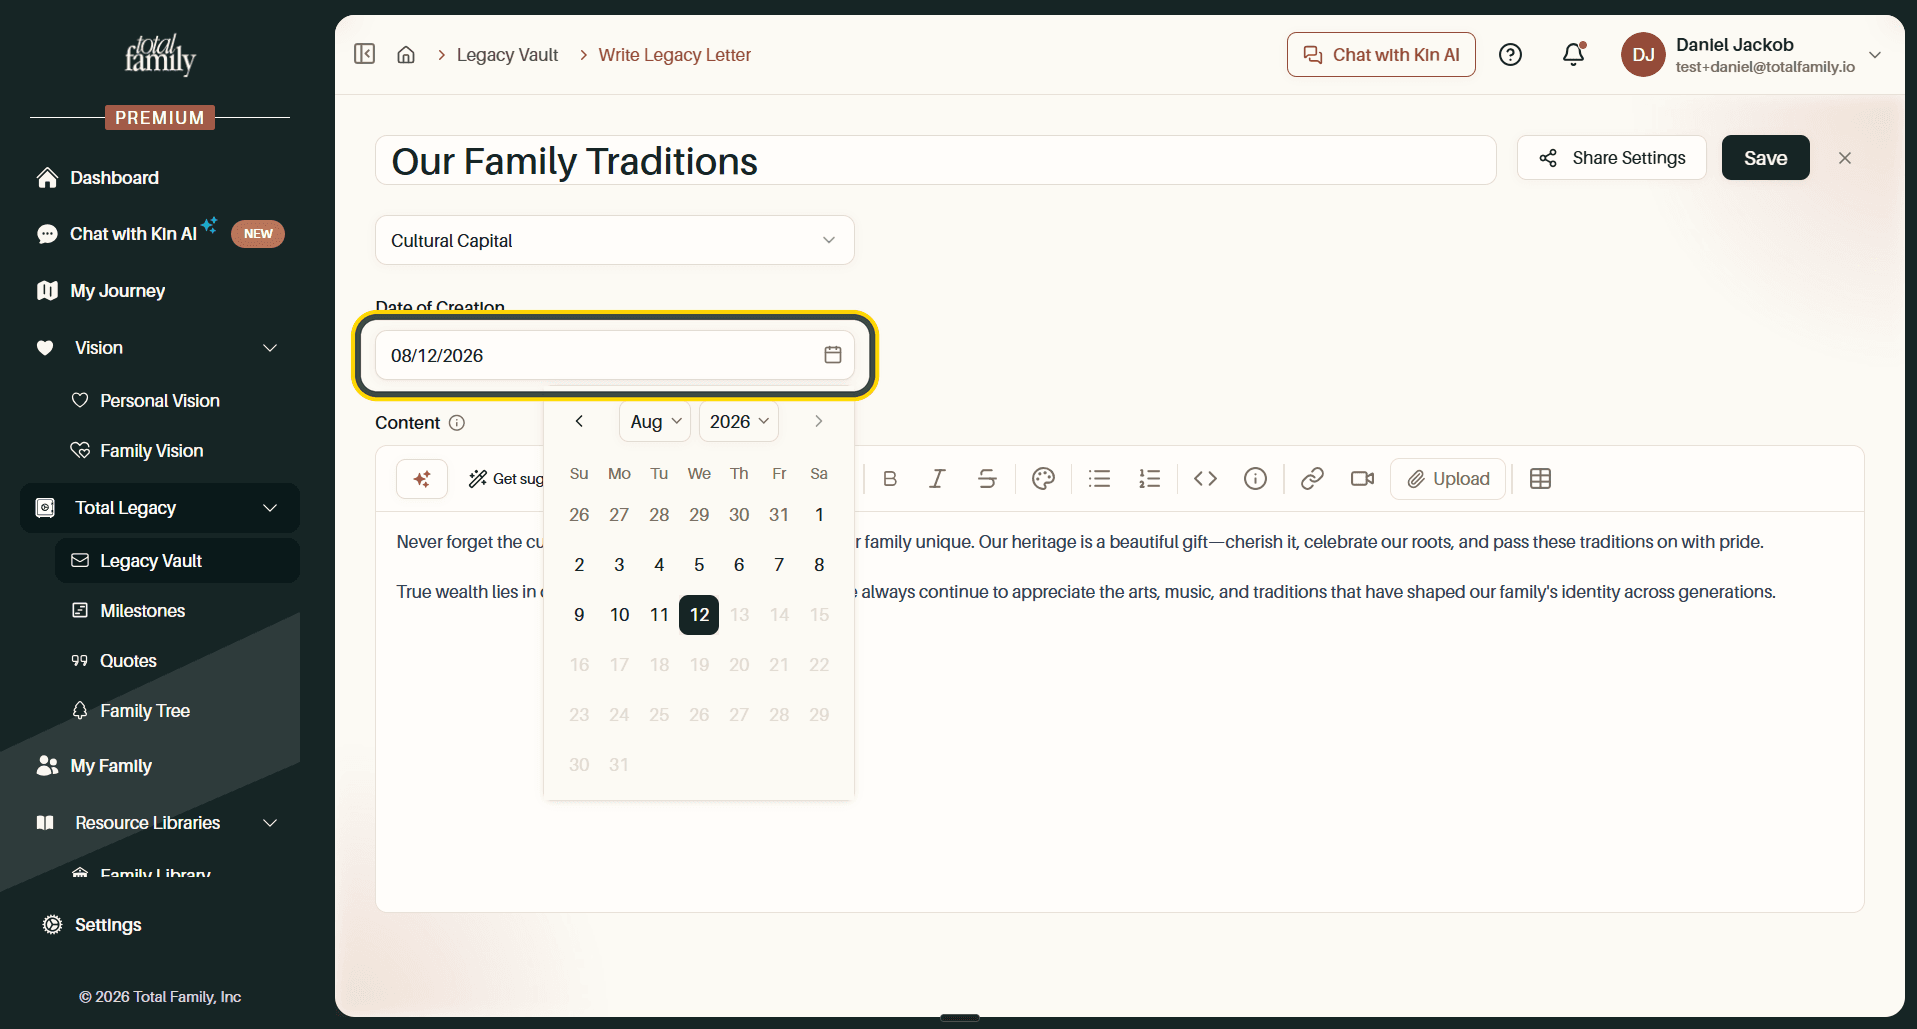Open the year dropdown showing 2026

[x=738, y=422]
